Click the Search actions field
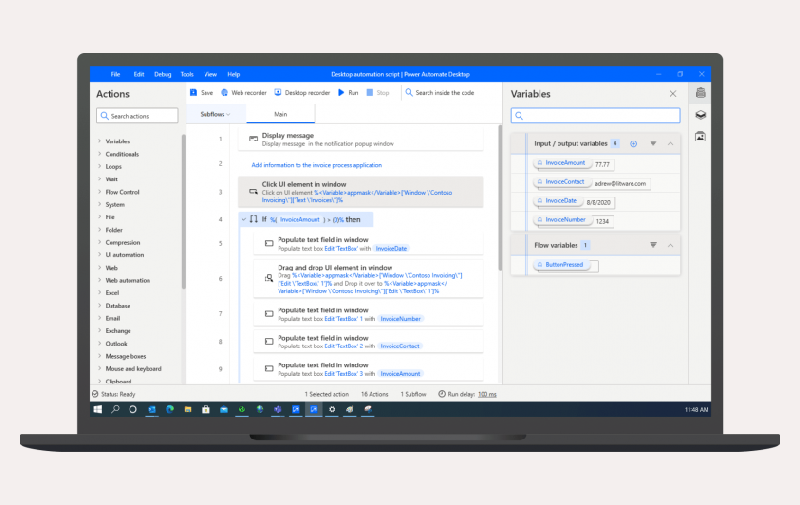 tap(137, 116)
